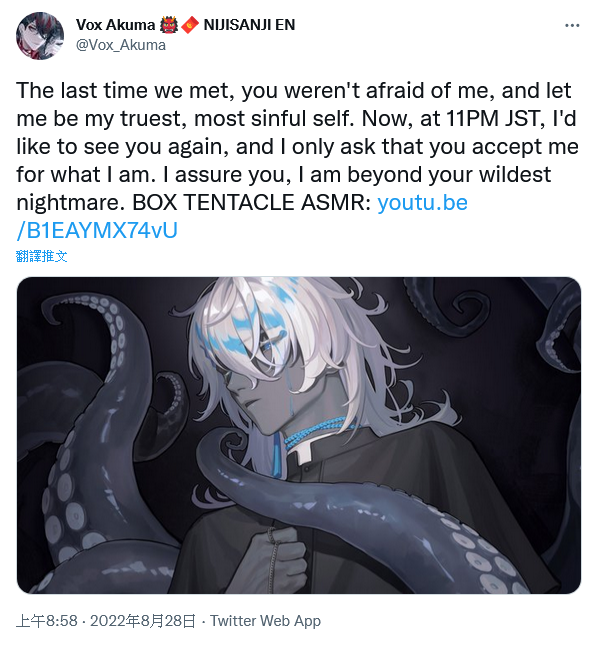The image size is (598, 647).
Task: Open the youtu.be/B1EAYMX74vU link
Action: (x=241, y=216)
